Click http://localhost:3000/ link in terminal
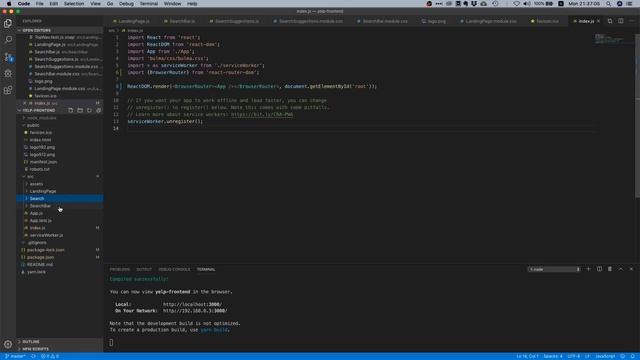Screen dimensions: 640x360 [x=192, y=304]
